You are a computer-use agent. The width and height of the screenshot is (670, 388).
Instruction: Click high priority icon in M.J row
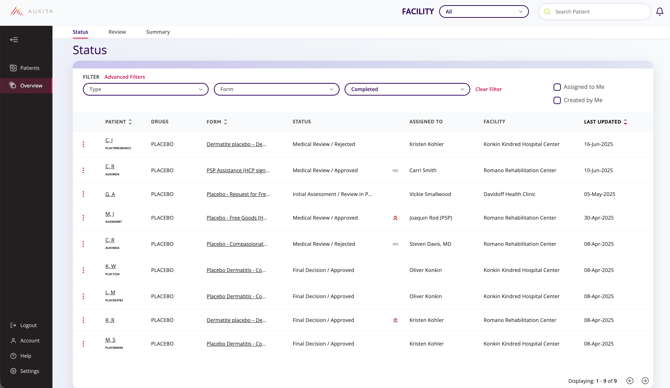pyautogui.click(x=395, y=218)
